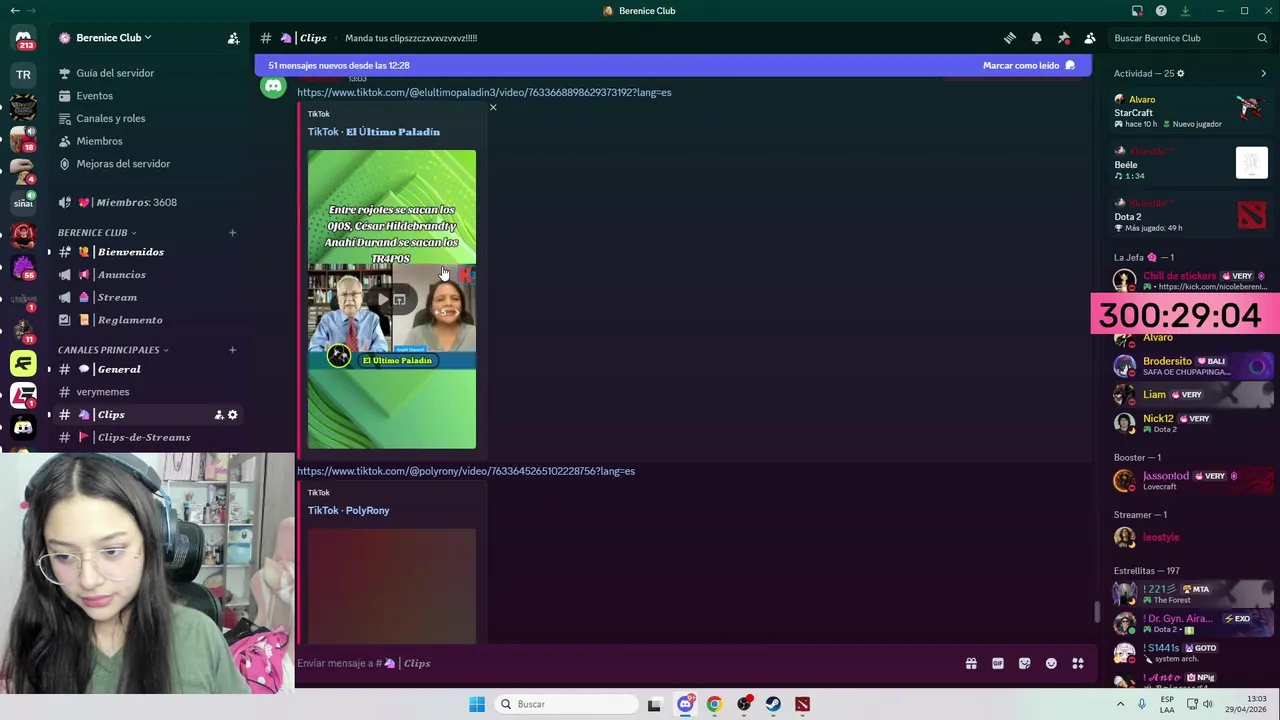Viewport: 1280px width, 720px height.
Task: Show hidden tray icons chevron
Action: pyautogui.click(x=1120, y=704)
